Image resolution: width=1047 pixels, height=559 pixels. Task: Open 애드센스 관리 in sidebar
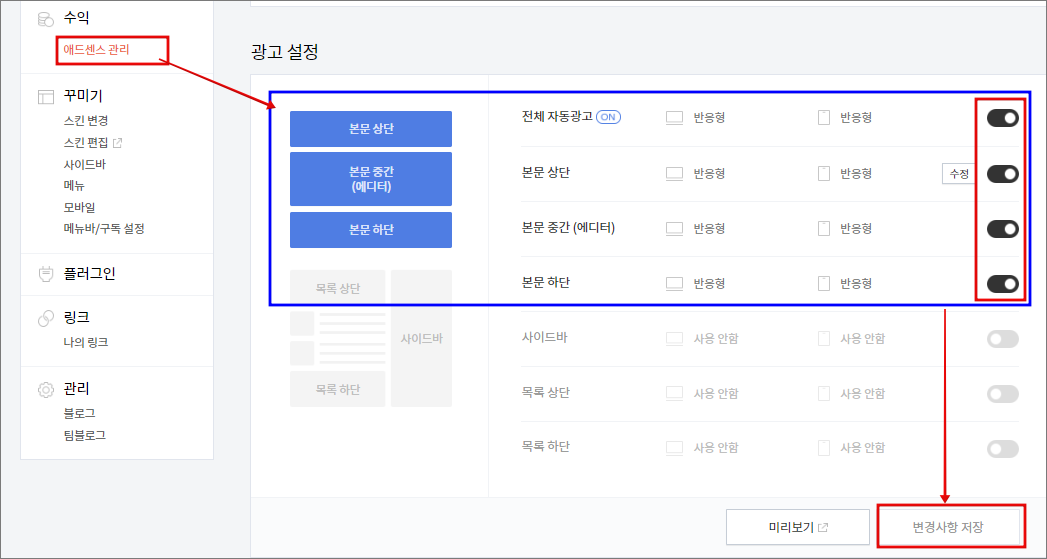[96, 49]
